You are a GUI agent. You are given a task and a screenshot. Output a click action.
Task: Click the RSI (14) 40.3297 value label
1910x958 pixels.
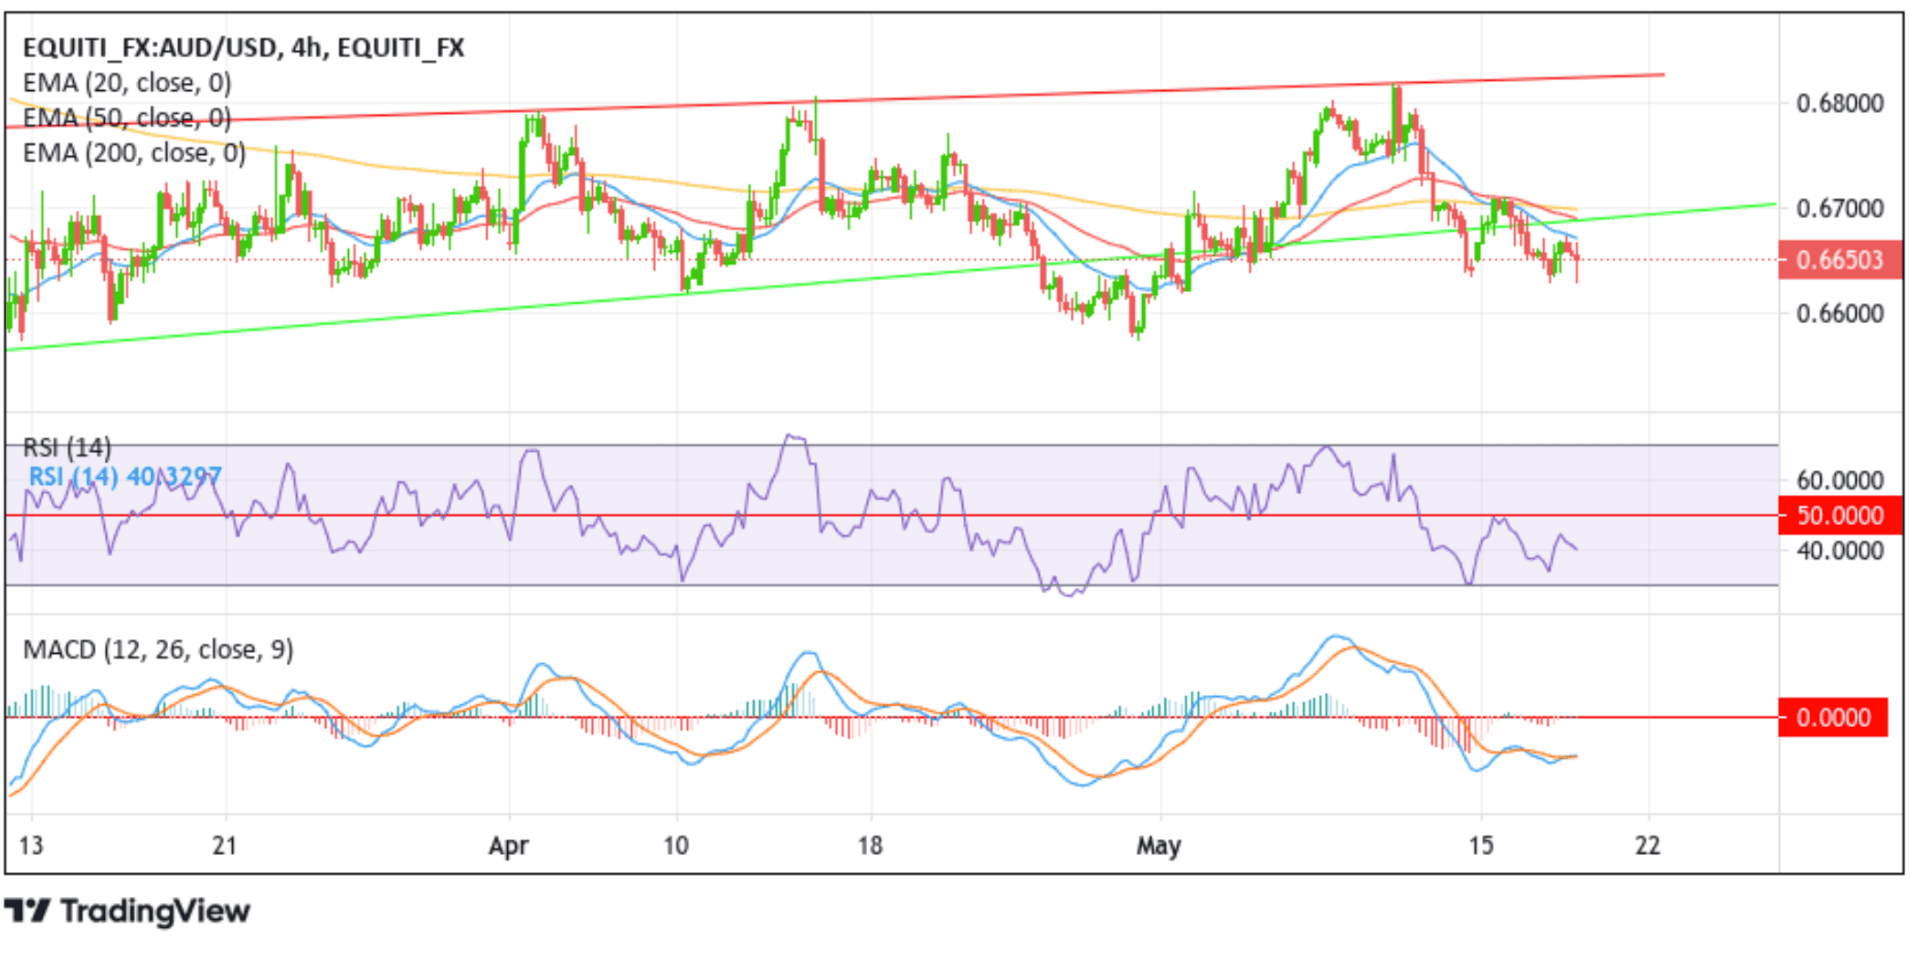tap(125, 477)
